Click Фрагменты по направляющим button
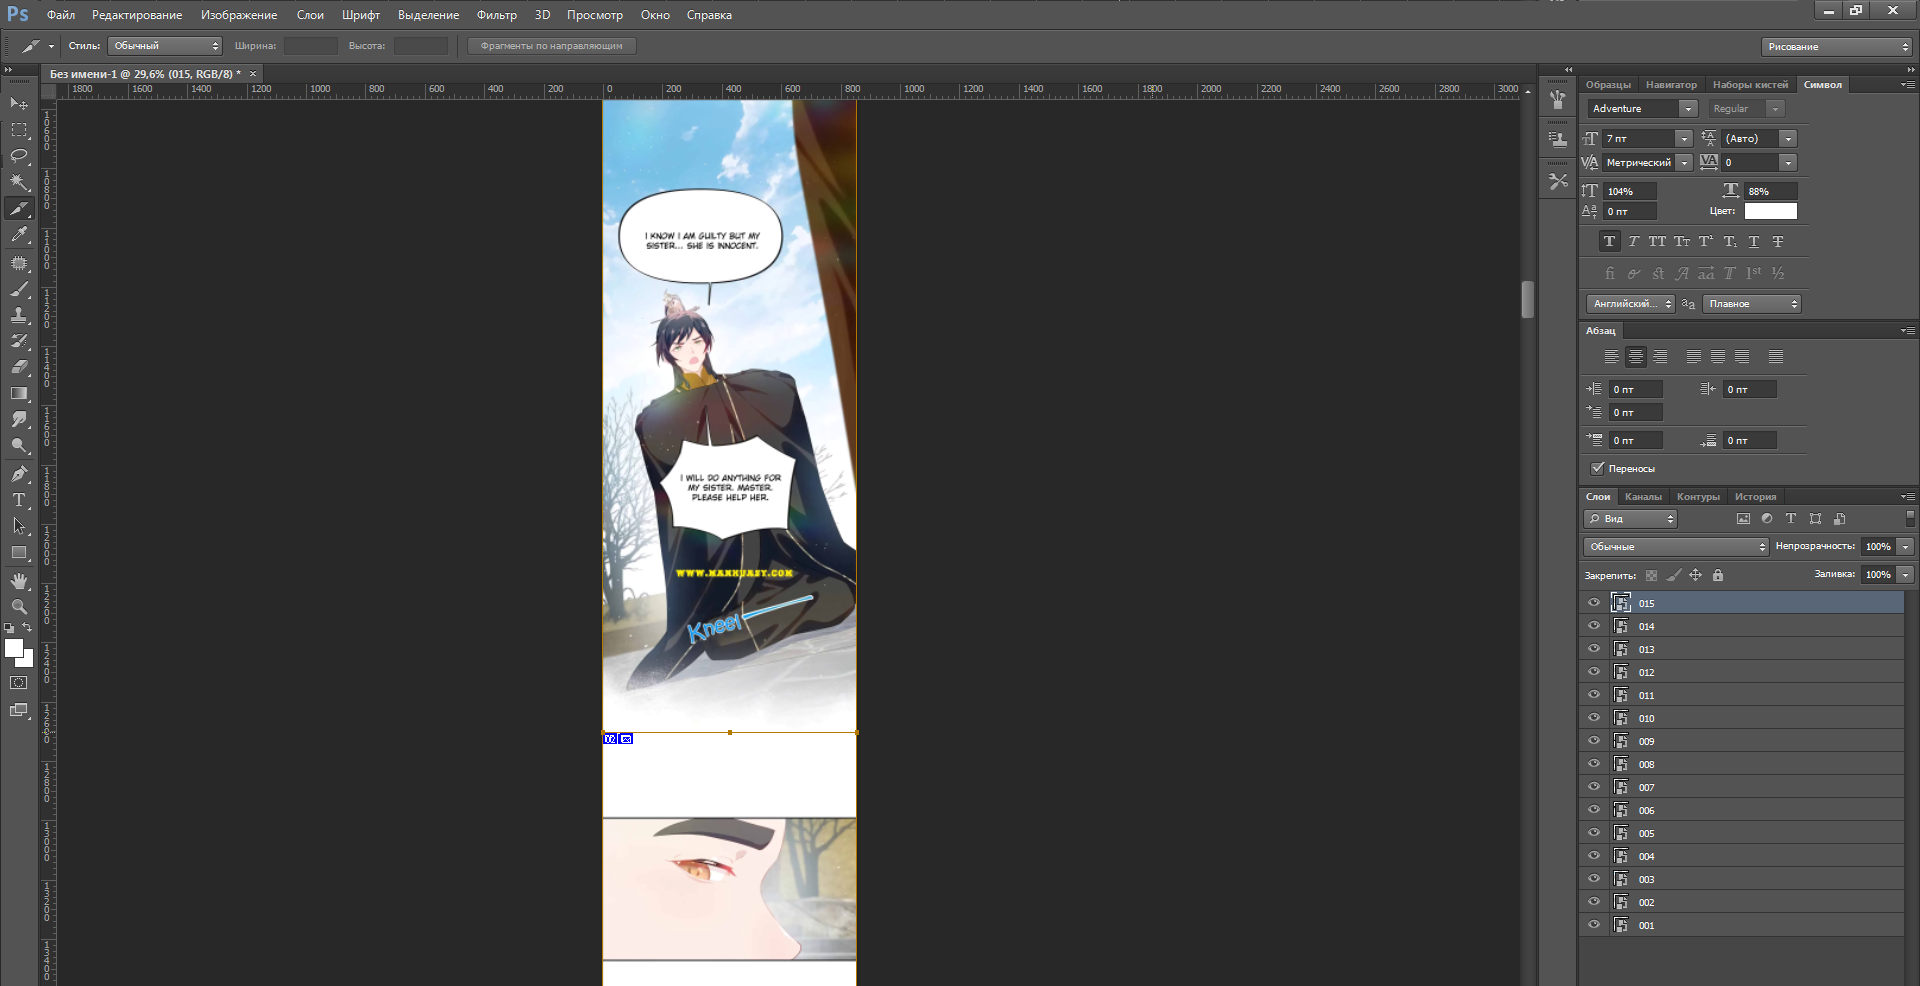This screenshot has width=1920, height=986. point(551,46)
